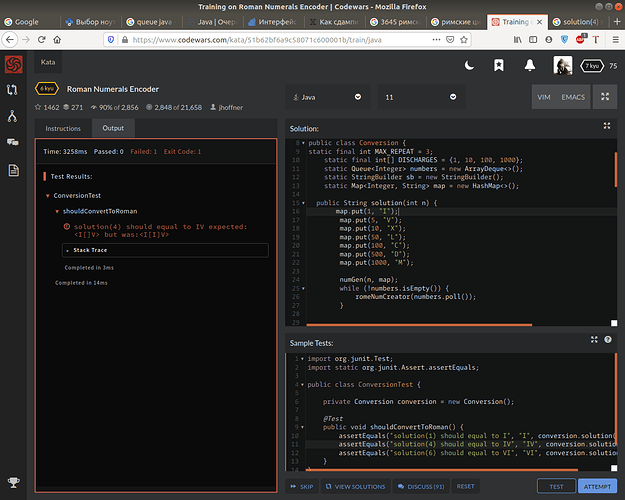Collapse the shouldConvertToRoman test node
Image resolution: width=625 pixels, height=500 pixels.
pos(57,211)
